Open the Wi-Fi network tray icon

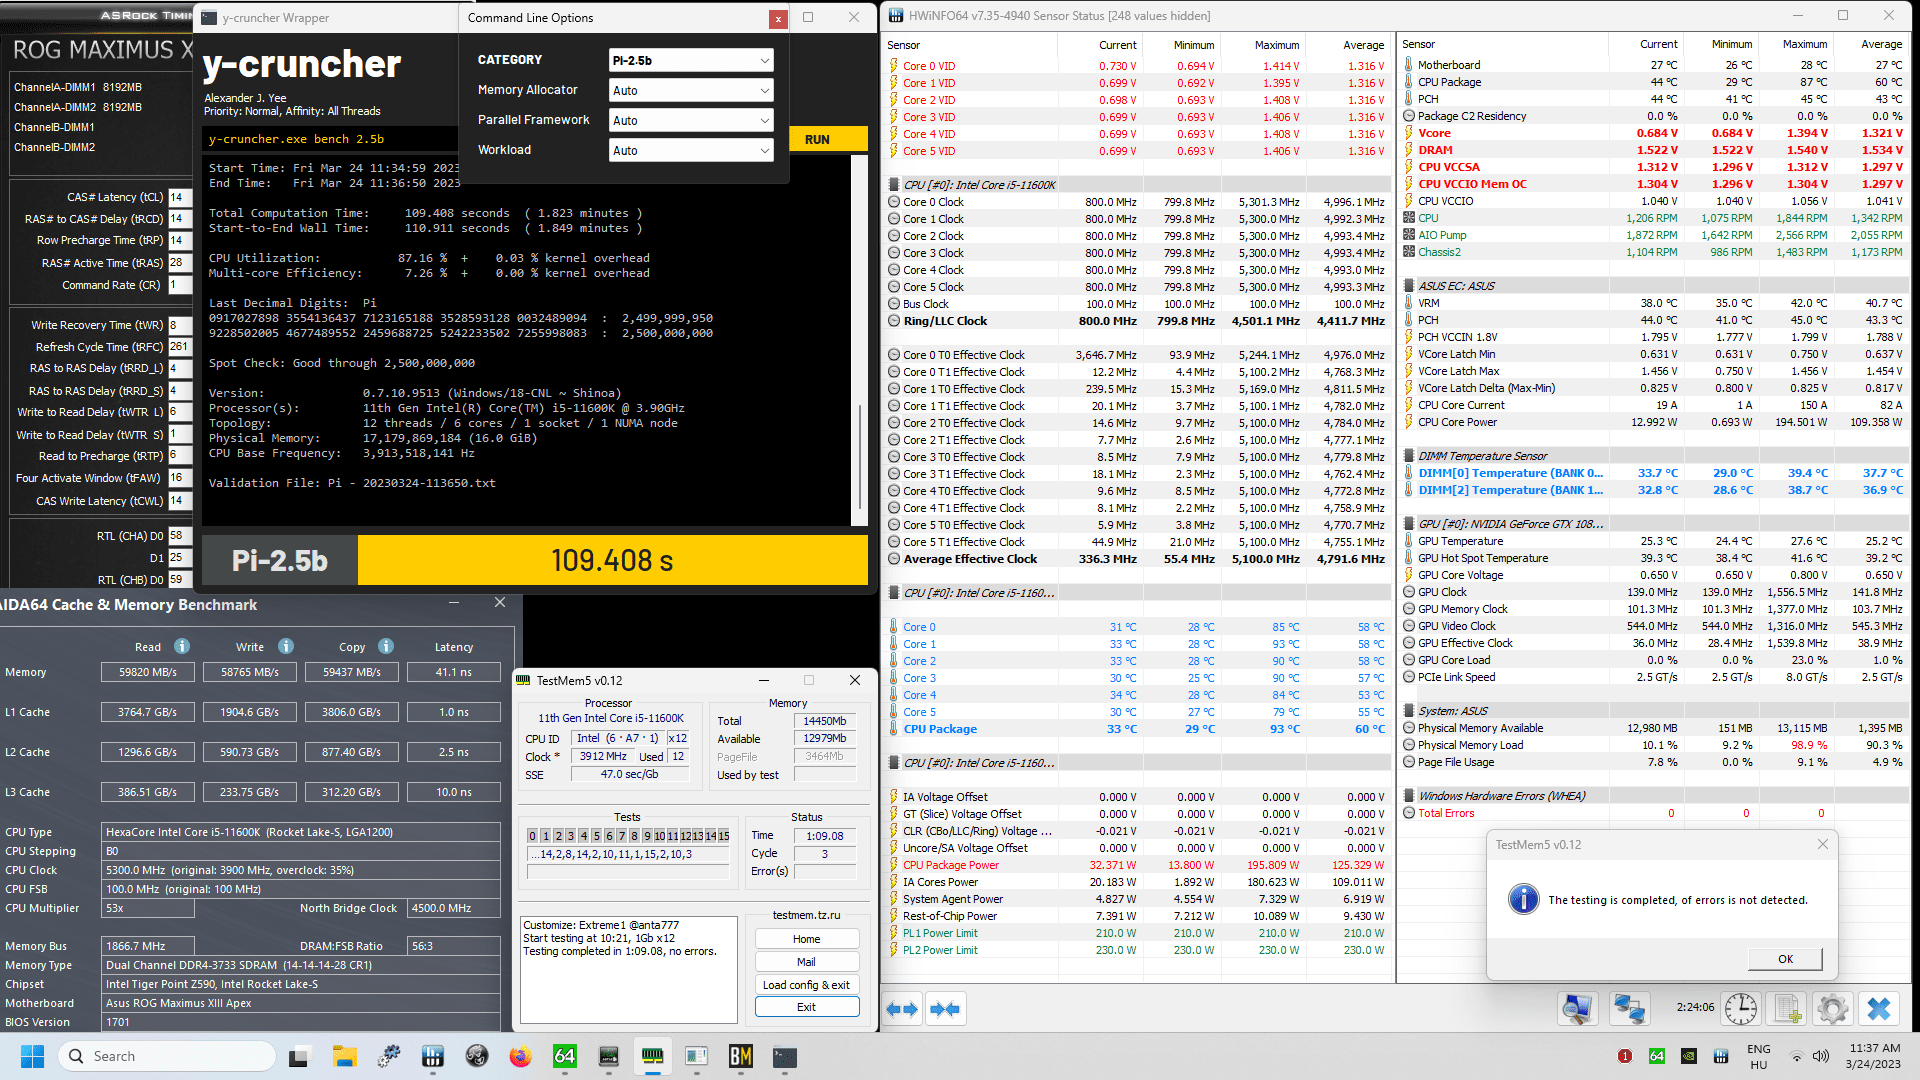(x=1796, y=1056)
